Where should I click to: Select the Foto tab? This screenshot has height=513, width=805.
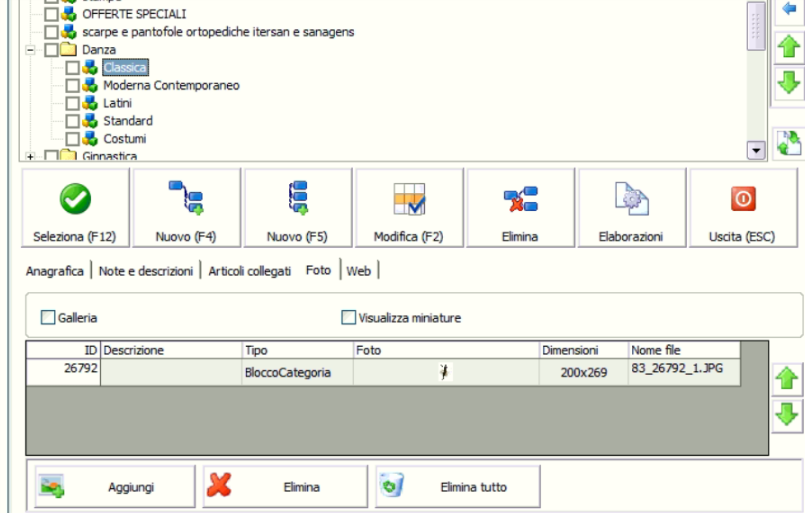pos(318,270)
